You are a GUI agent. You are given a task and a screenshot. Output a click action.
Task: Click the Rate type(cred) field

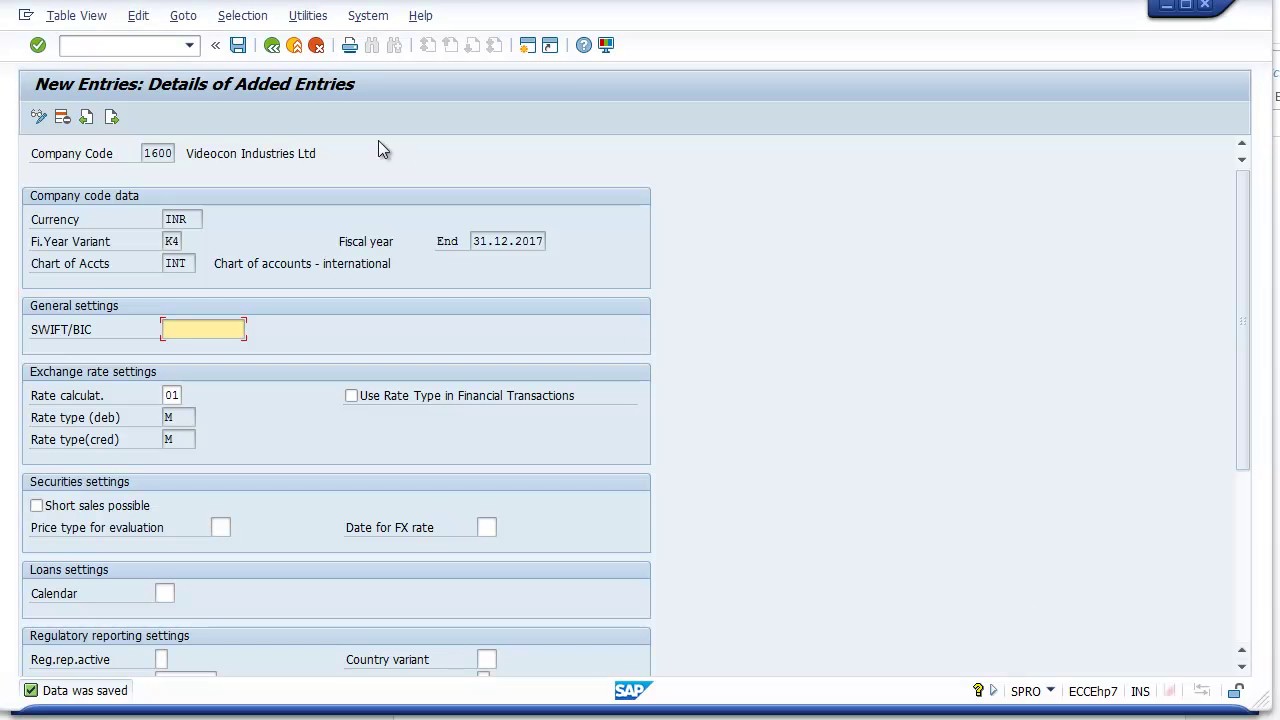click(178, 439)
